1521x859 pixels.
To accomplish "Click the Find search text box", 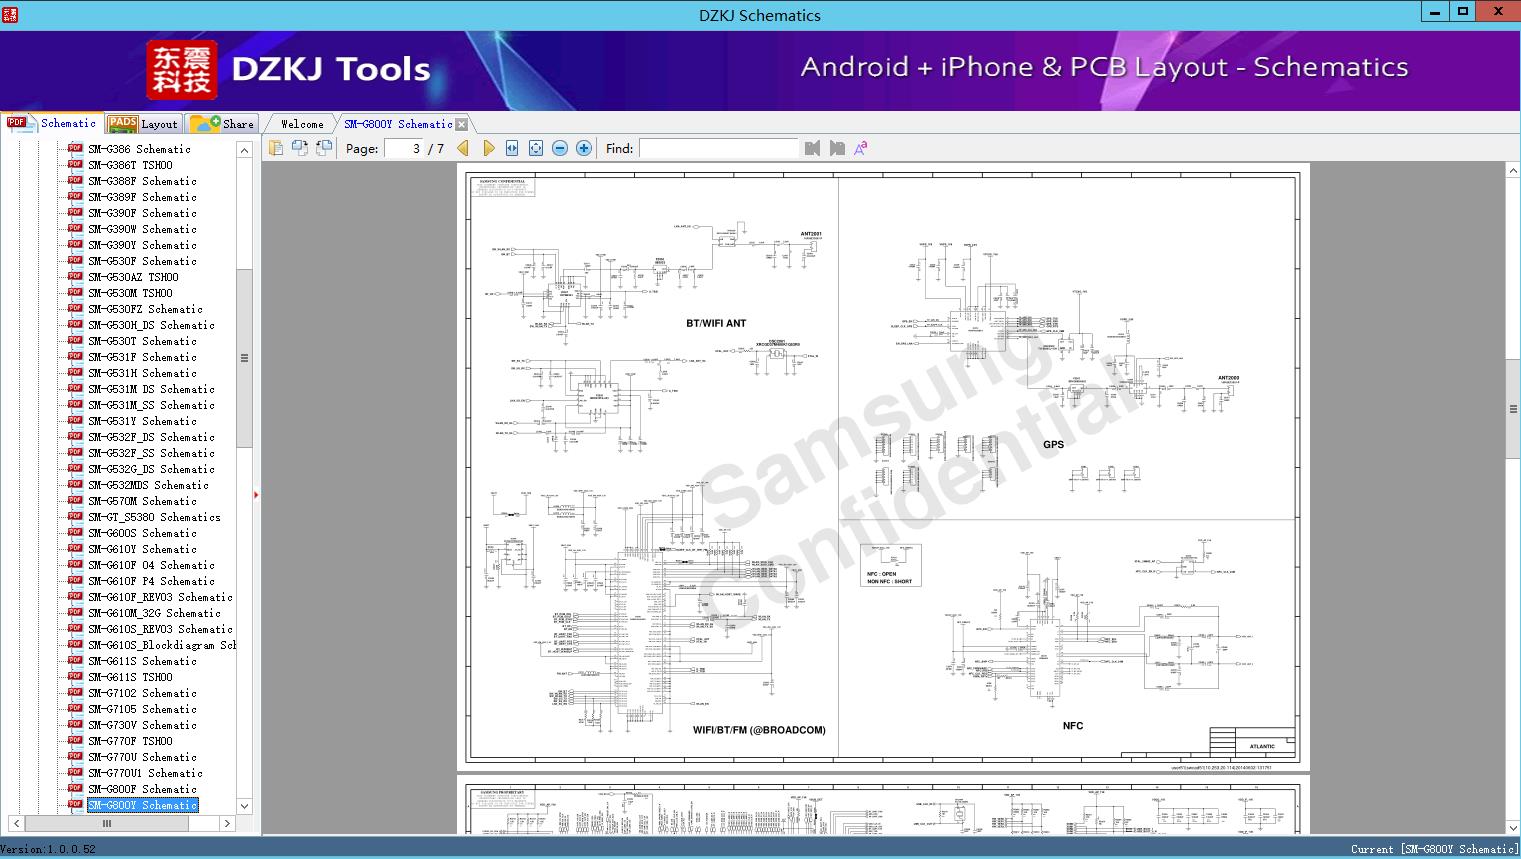I will tap(719, 148).
